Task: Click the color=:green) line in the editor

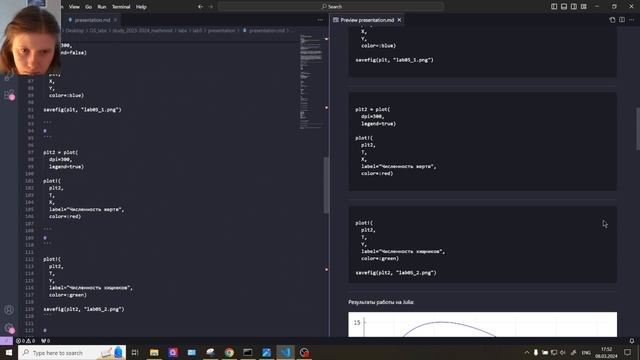Action: (x=68, y=295)
